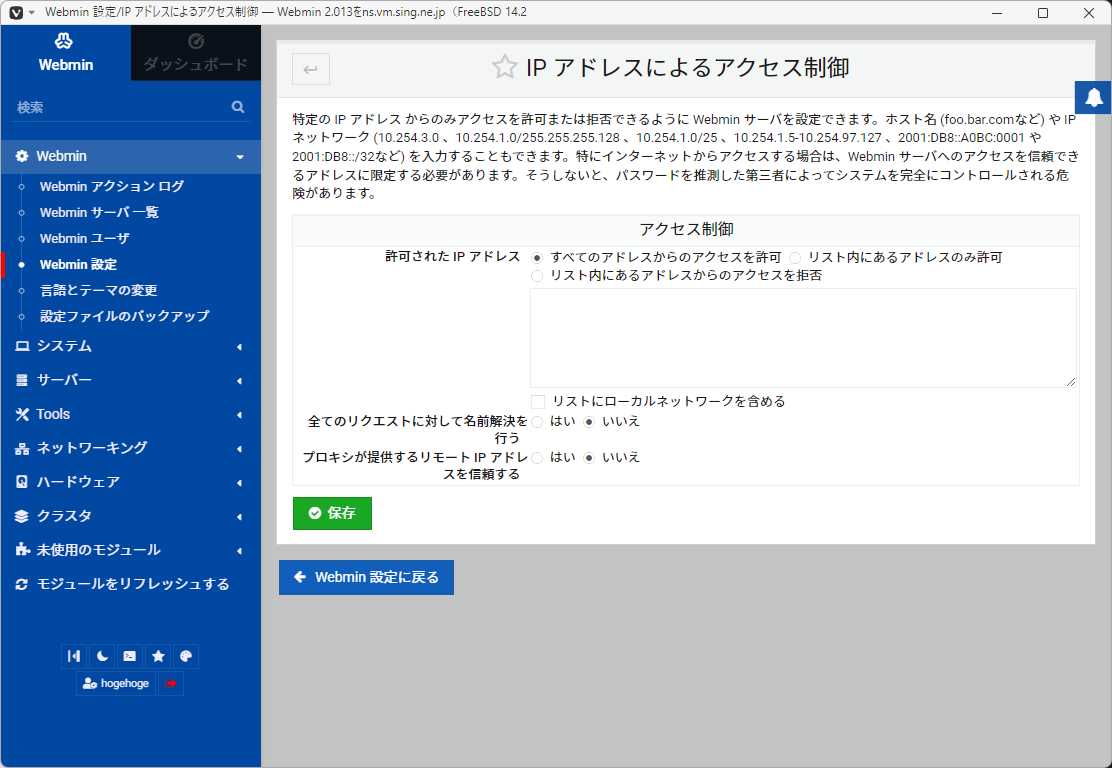Click the ダッシュボード gauge icon
The height and width of the screenshot is (768, 1112).
(196, 41)
